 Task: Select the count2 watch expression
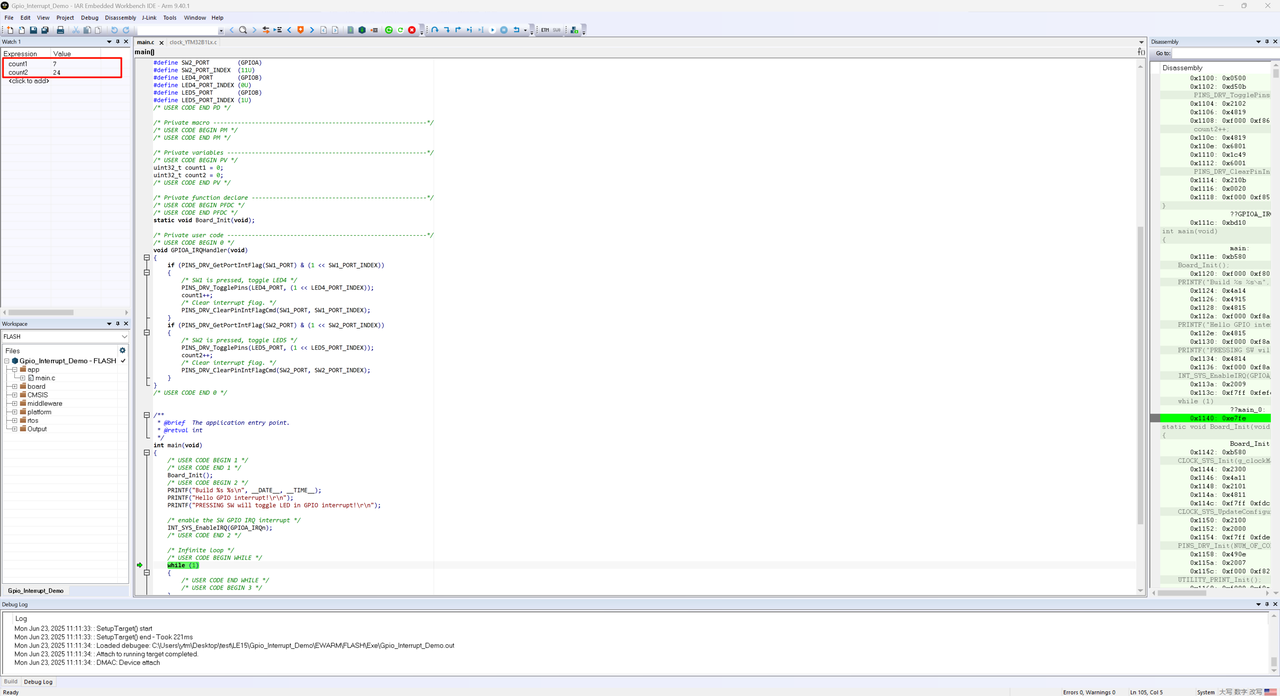coord(18,73)
